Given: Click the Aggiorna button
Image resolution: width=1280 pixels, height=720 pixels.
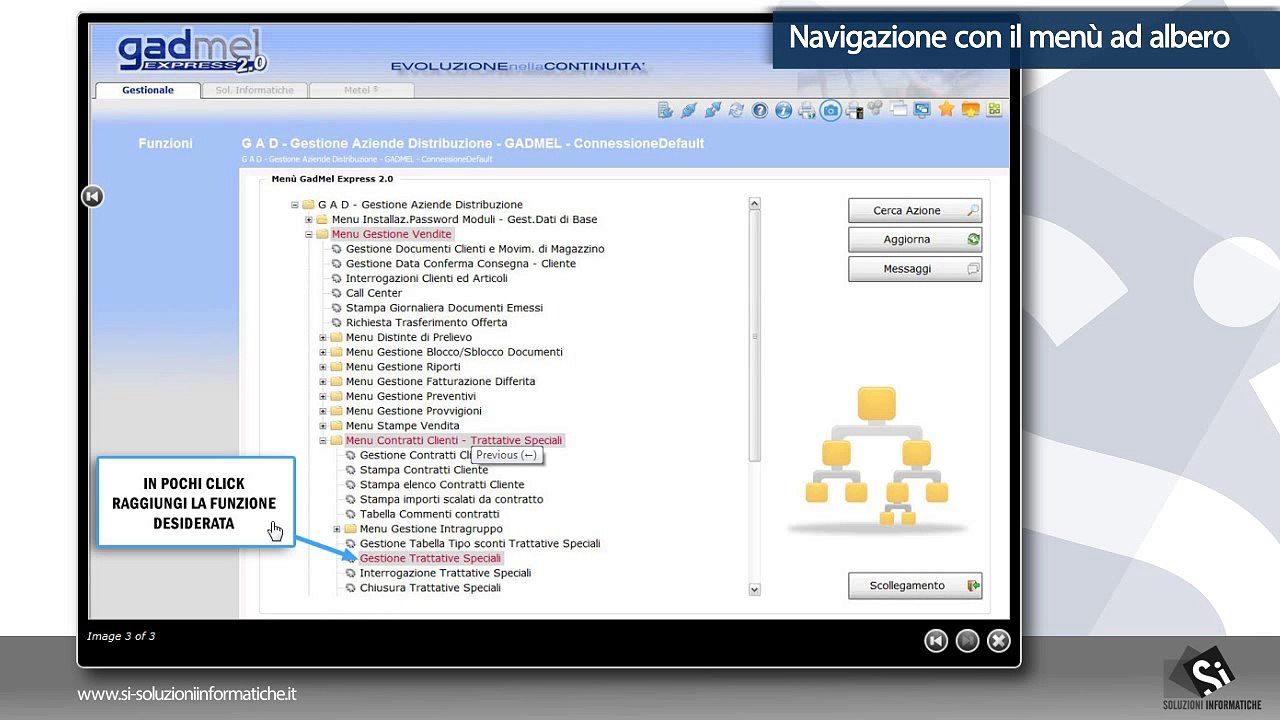Looking at the screenshot, I should pyautogui.click(x=915, y=240).
